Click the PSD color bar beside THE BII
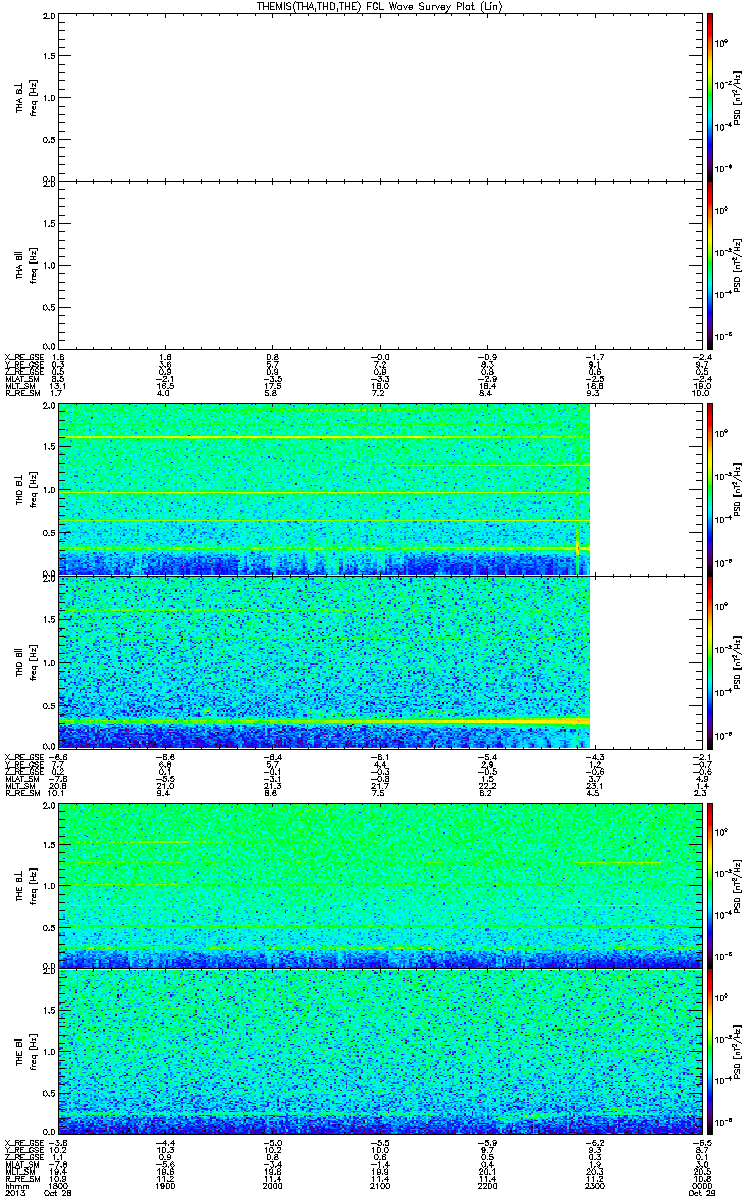The width and height of the screenshot is (750, 1200). coord(710,1051)
